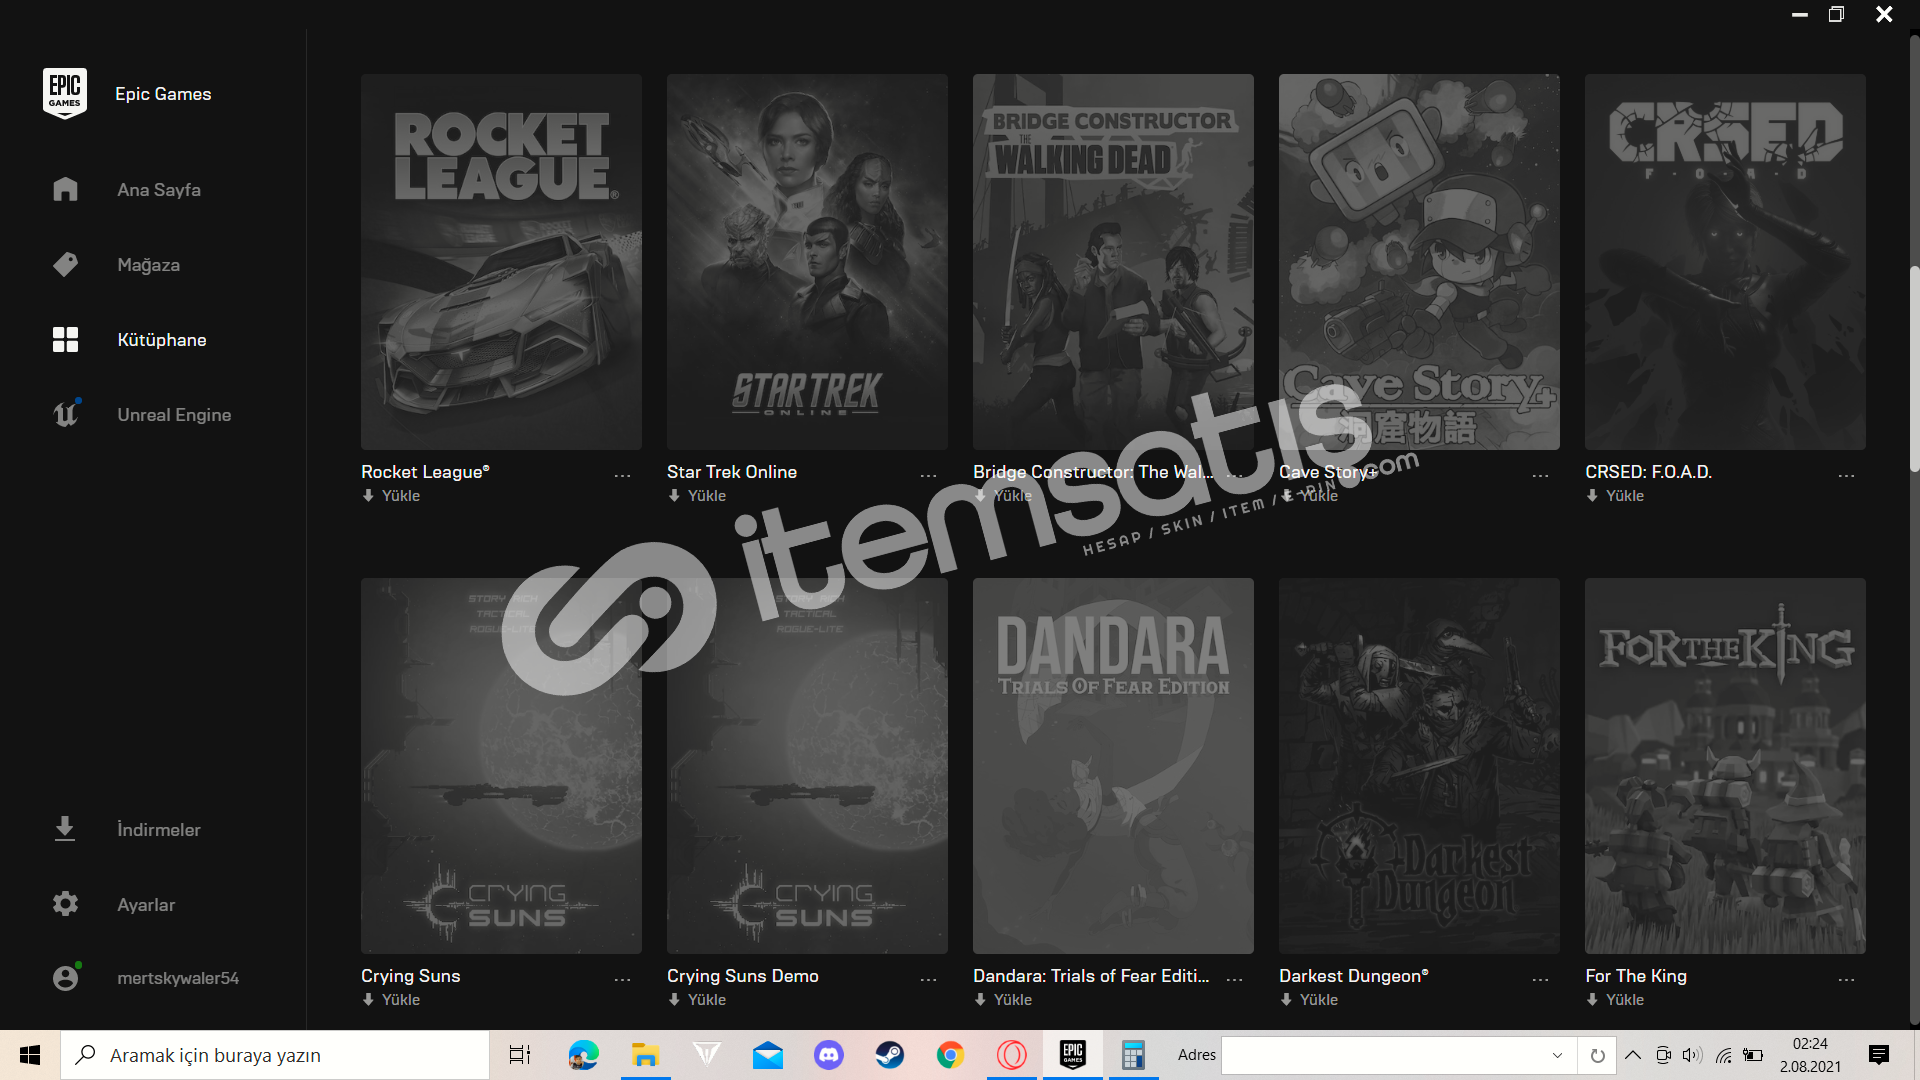Image resolution: width=1920 pixels, height=1080 pixels.
Task: Open Unreal Engine logo icon
Action: (x=66, y=413)
